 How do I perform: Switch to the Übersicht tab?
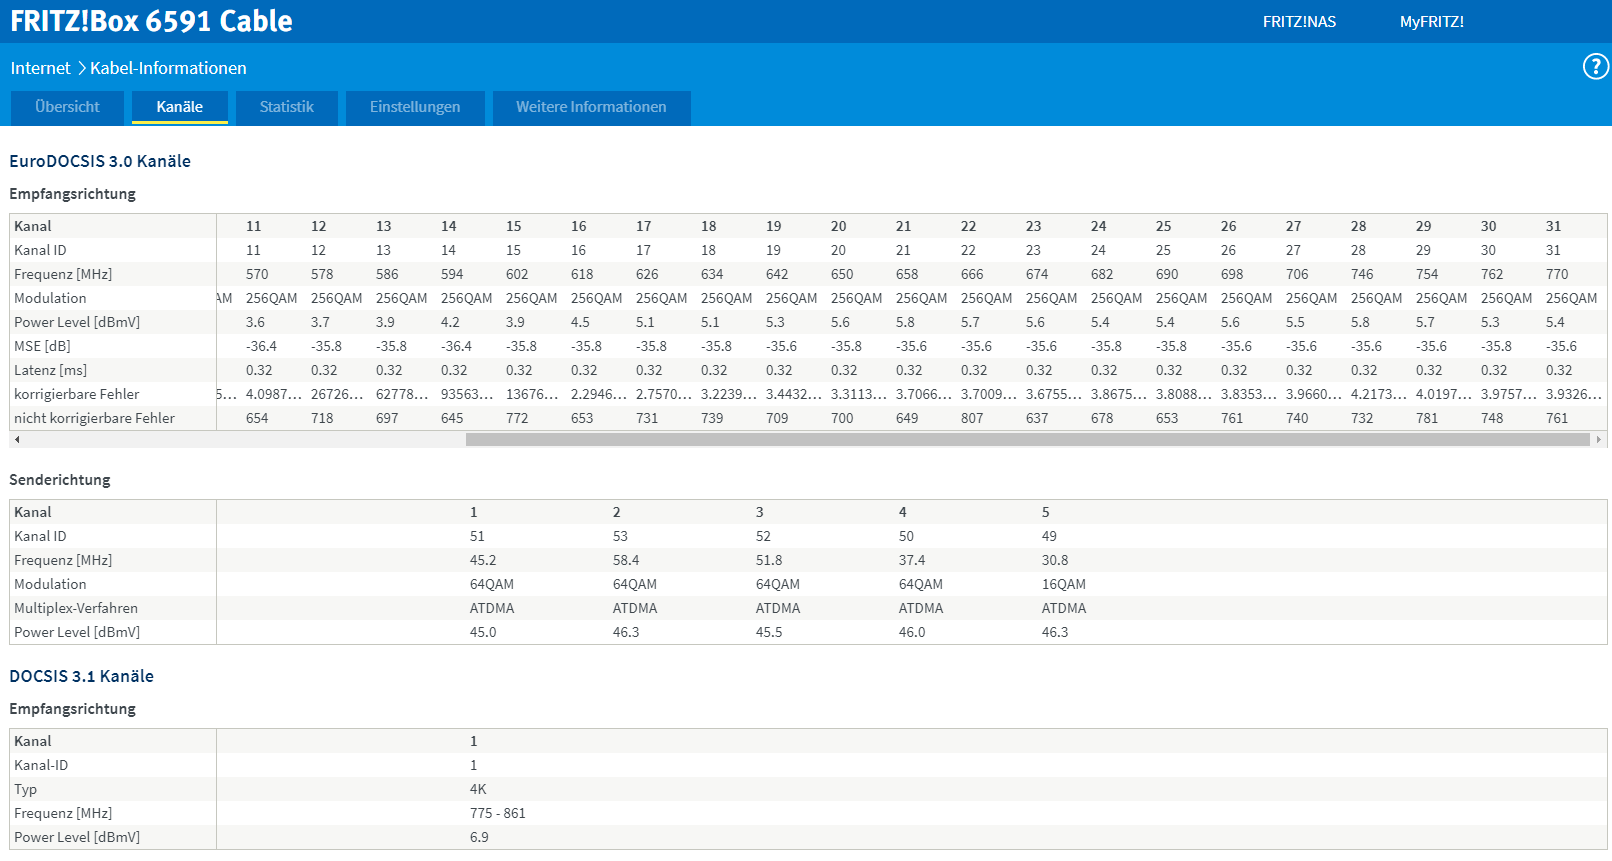[67, 107]
